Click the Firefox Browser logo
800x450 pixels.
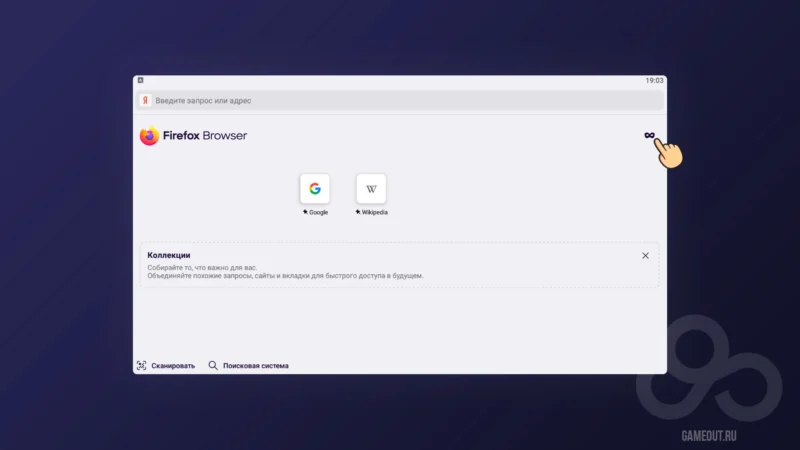click(193, 136)
